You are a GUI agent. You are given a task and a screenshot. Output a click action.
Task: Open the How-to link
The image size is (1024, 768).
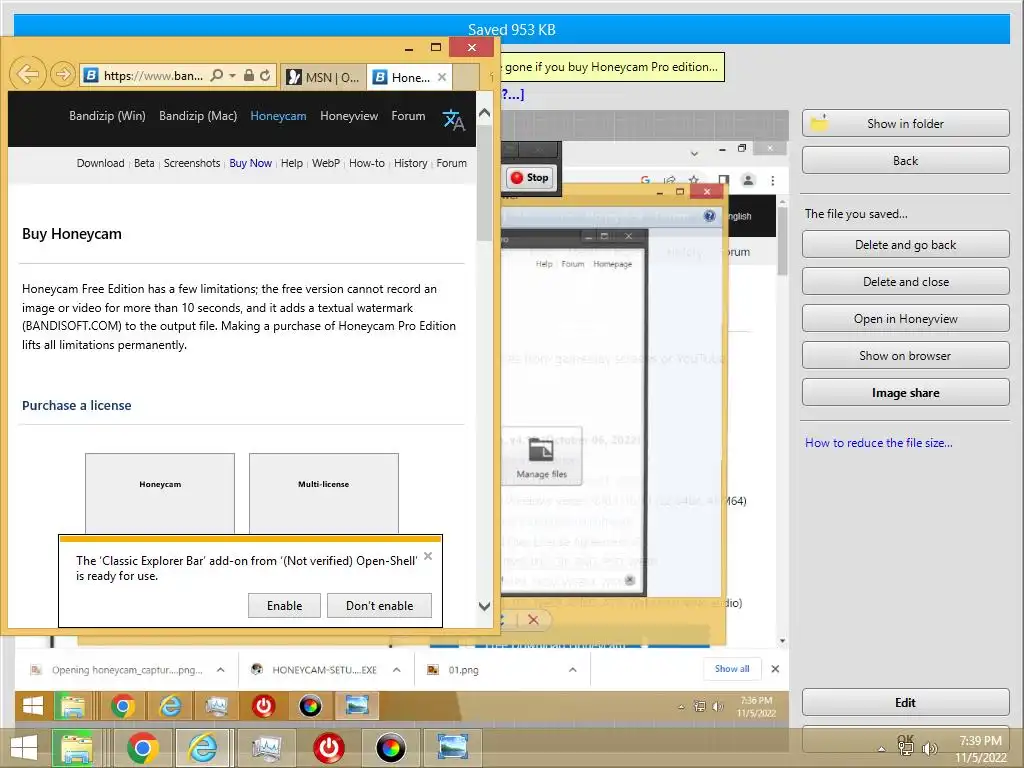[367, 163]
